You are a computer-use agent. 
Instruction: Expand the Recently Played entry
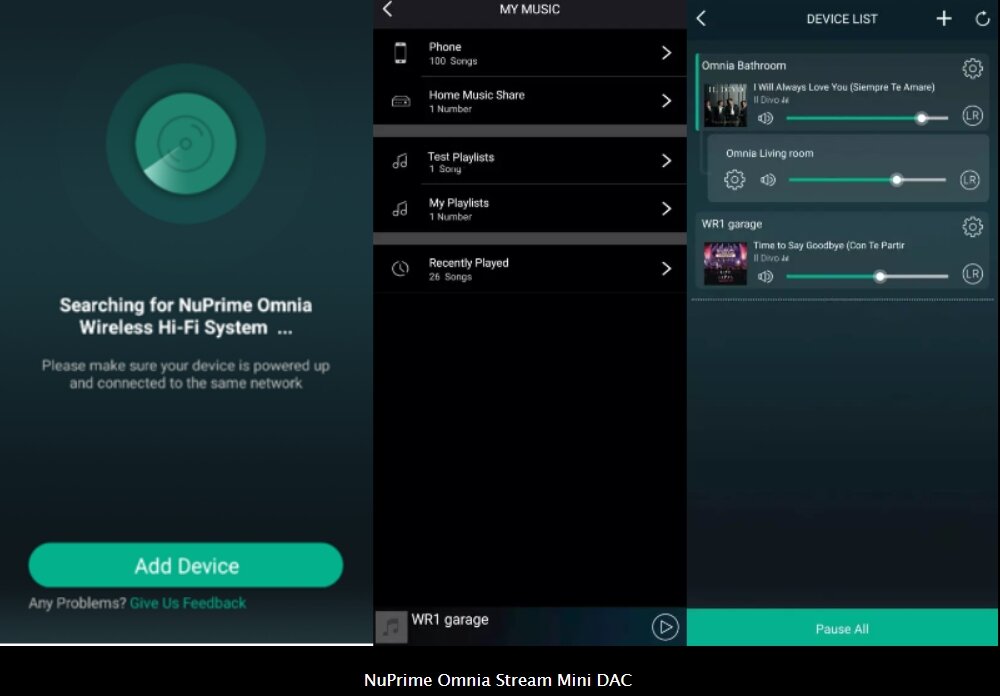[x=666, y=269]
